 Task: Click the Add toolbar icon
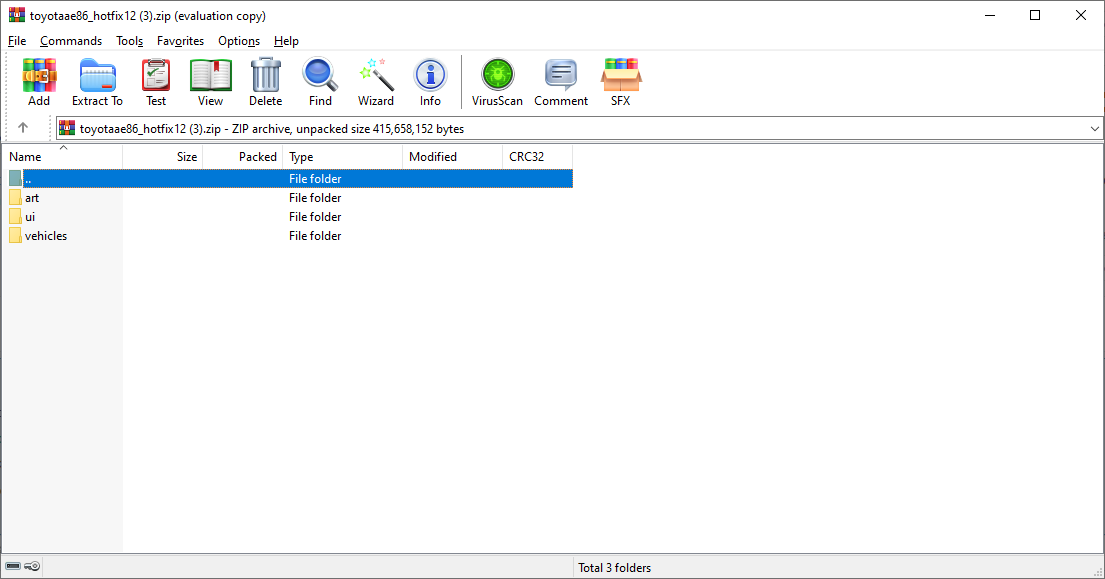tap(39, 75)
